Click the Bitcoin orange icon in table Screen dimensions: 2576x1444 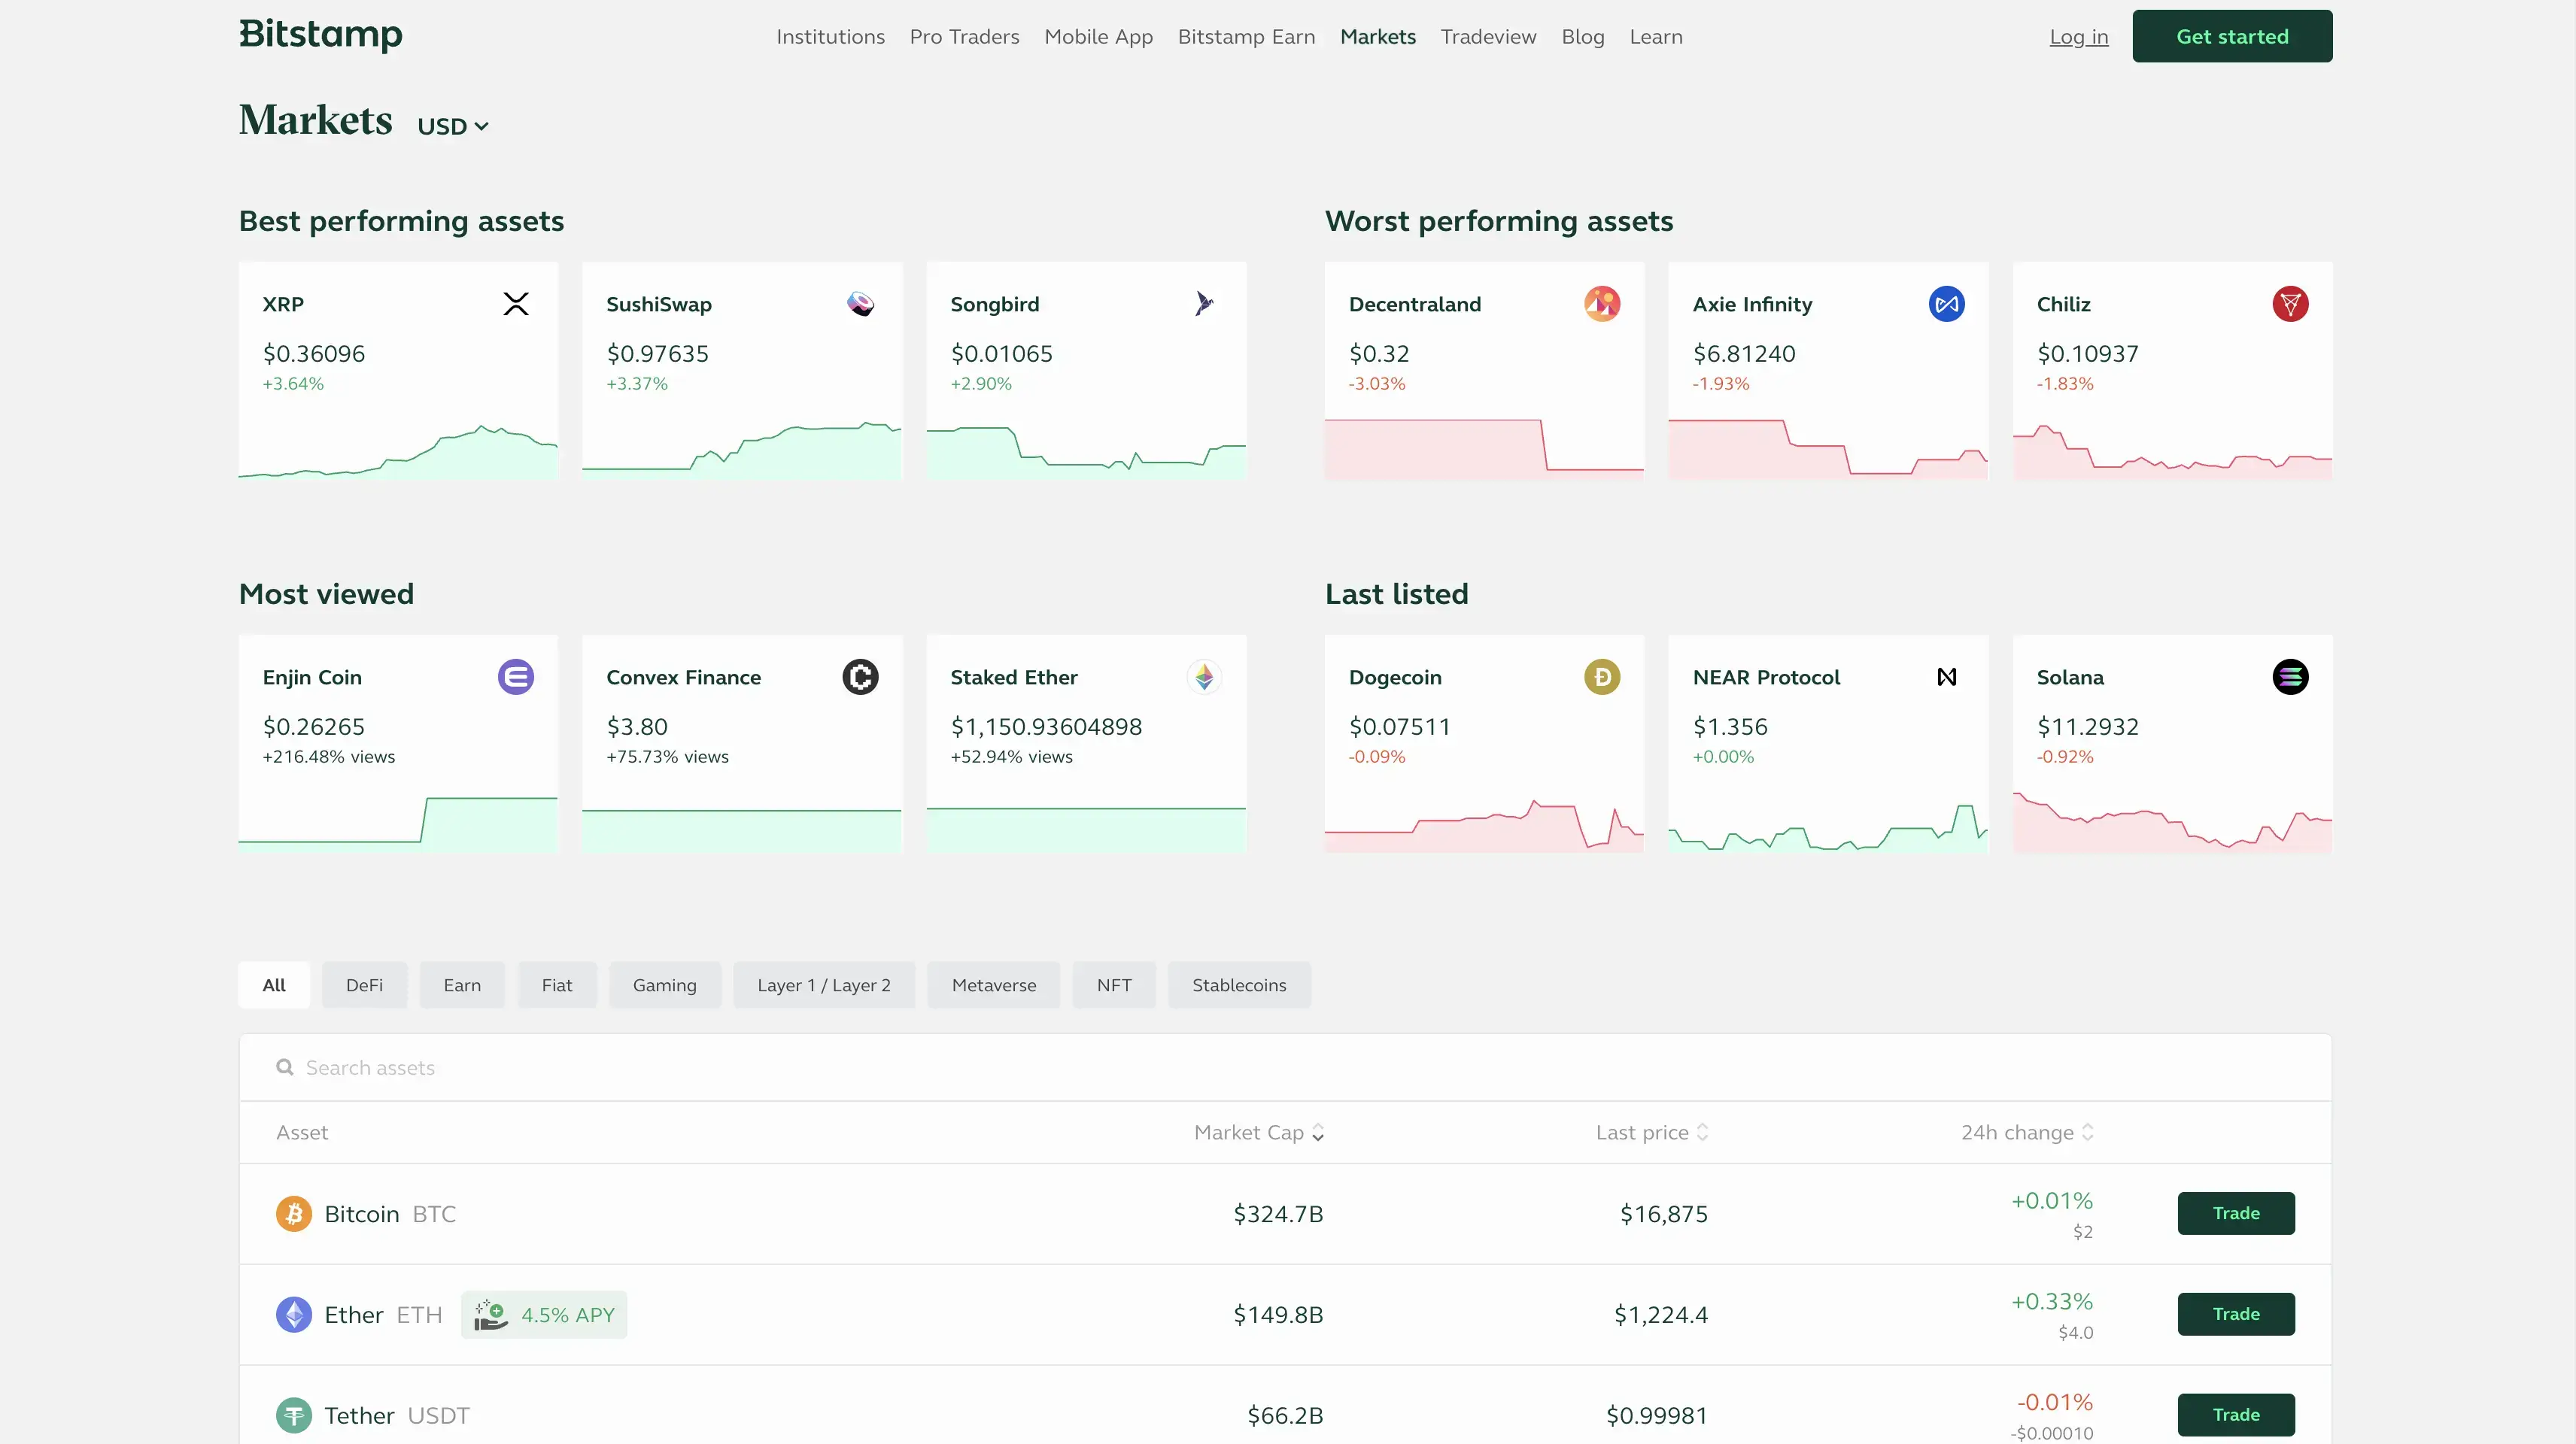[x=294, y=1214]
